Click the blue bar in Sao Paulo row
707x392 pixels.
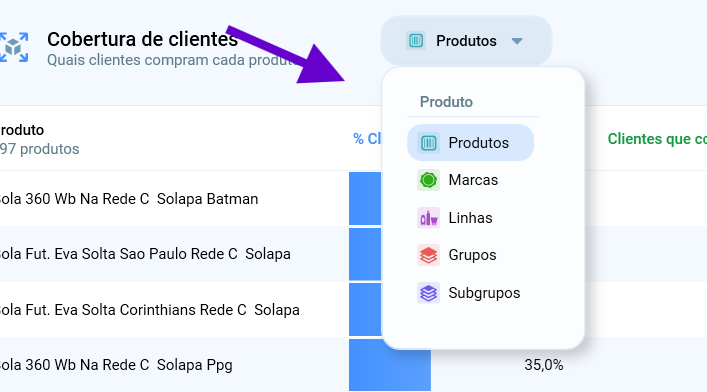(x=365, y=254)
